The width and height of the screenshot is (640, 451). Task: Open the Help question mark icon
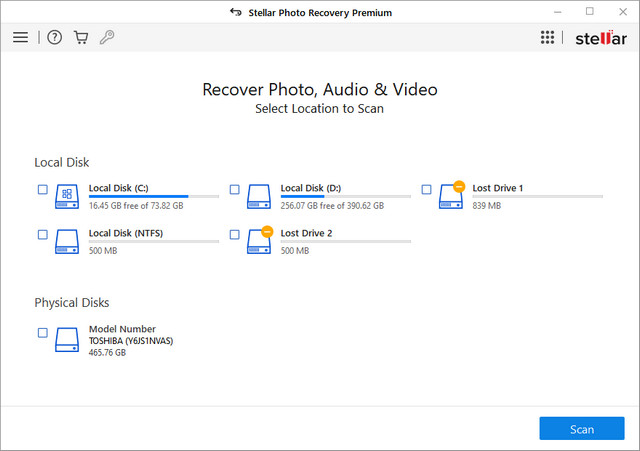pyautogui.click(x=55, y=37)
